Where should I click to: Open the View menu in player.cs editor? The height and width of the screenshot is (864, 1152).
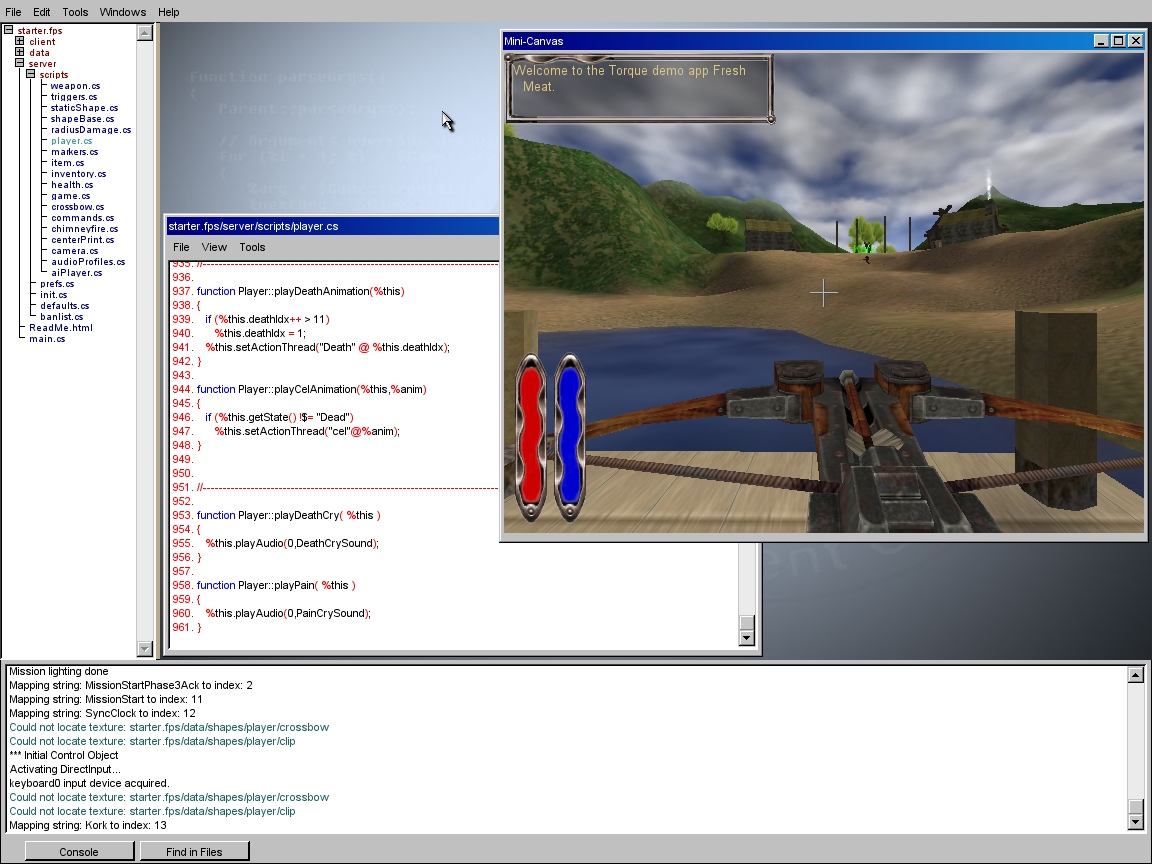pos(214,247)
